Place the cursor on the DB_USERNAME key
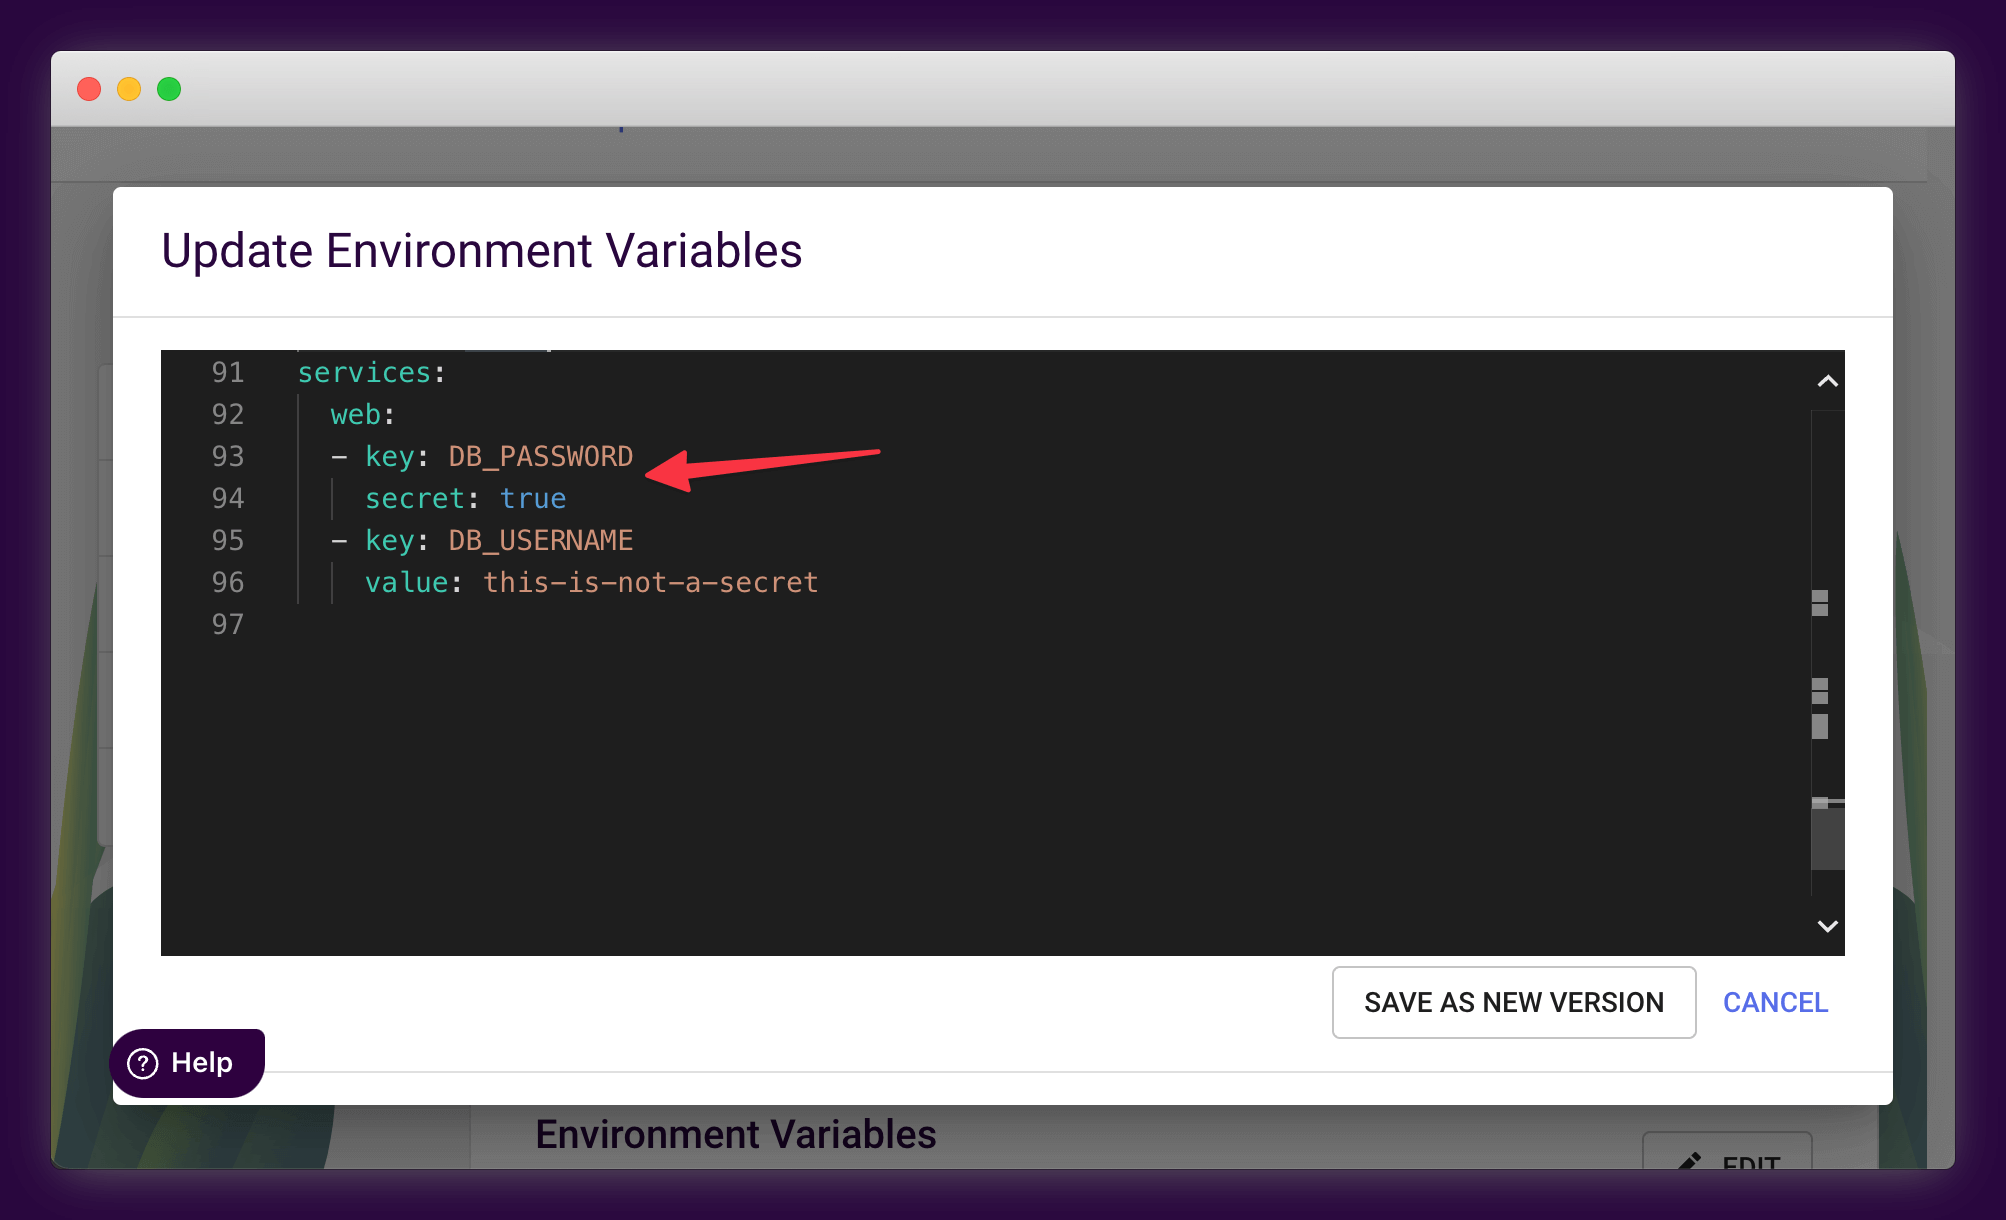This screenshot has width=2006, height=1220. pyautogui.click(x=540, y=541)
